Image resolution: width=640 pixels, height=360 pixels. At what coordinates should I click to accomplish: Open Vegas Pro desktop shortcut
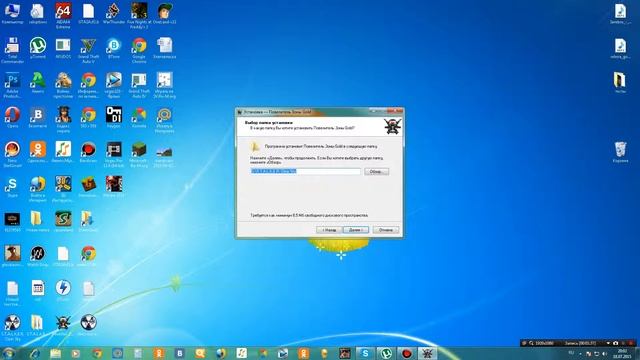tap(113, 154)
